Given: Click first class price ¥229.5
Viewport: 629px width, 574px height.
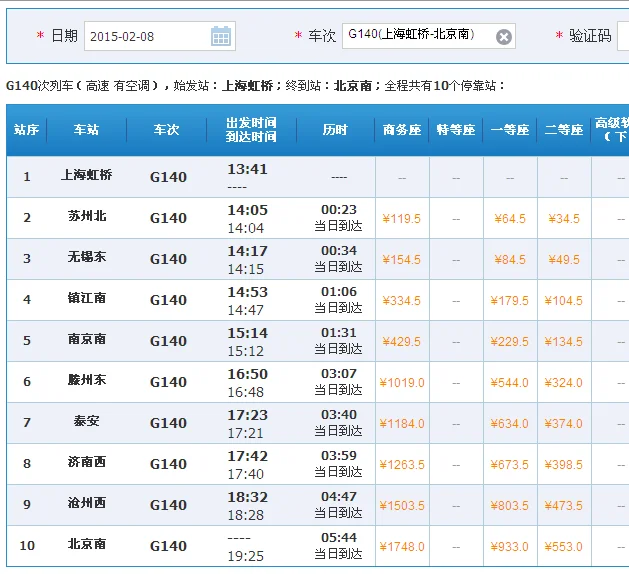Looking at the screenshot, I should (x=509, y=342).
